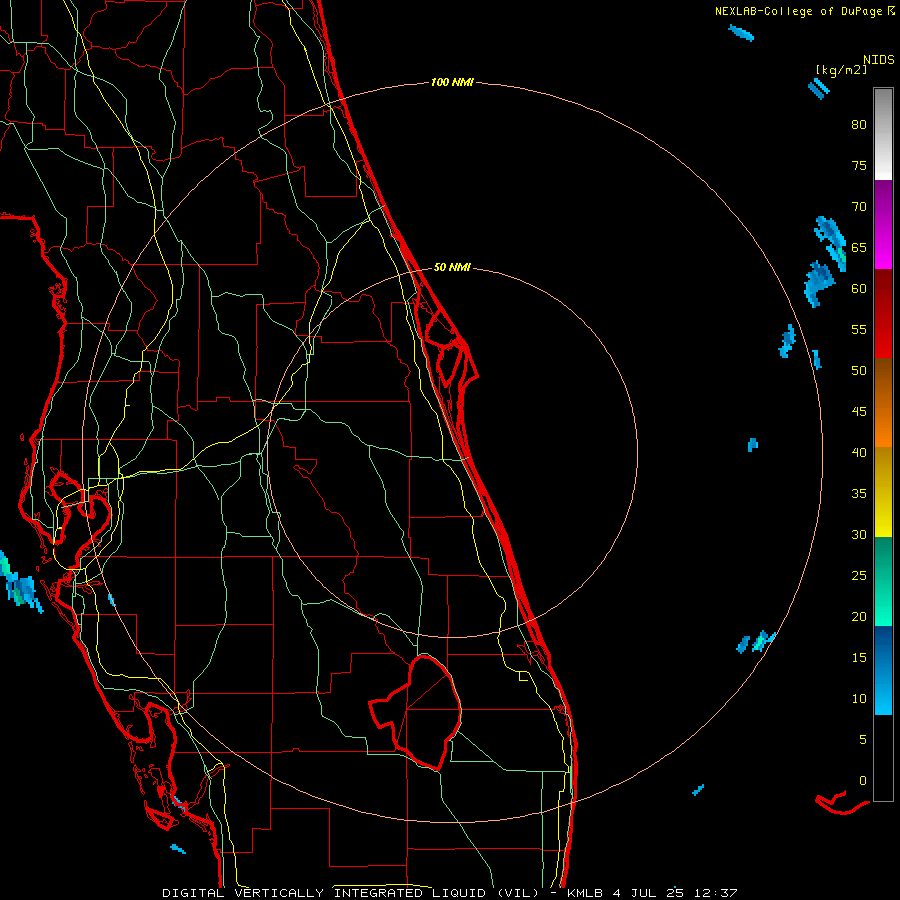The width and height of the screenshot is (900, 900).
Task: Click the 5 value on the legend
Action: click(x=863, y=739)
